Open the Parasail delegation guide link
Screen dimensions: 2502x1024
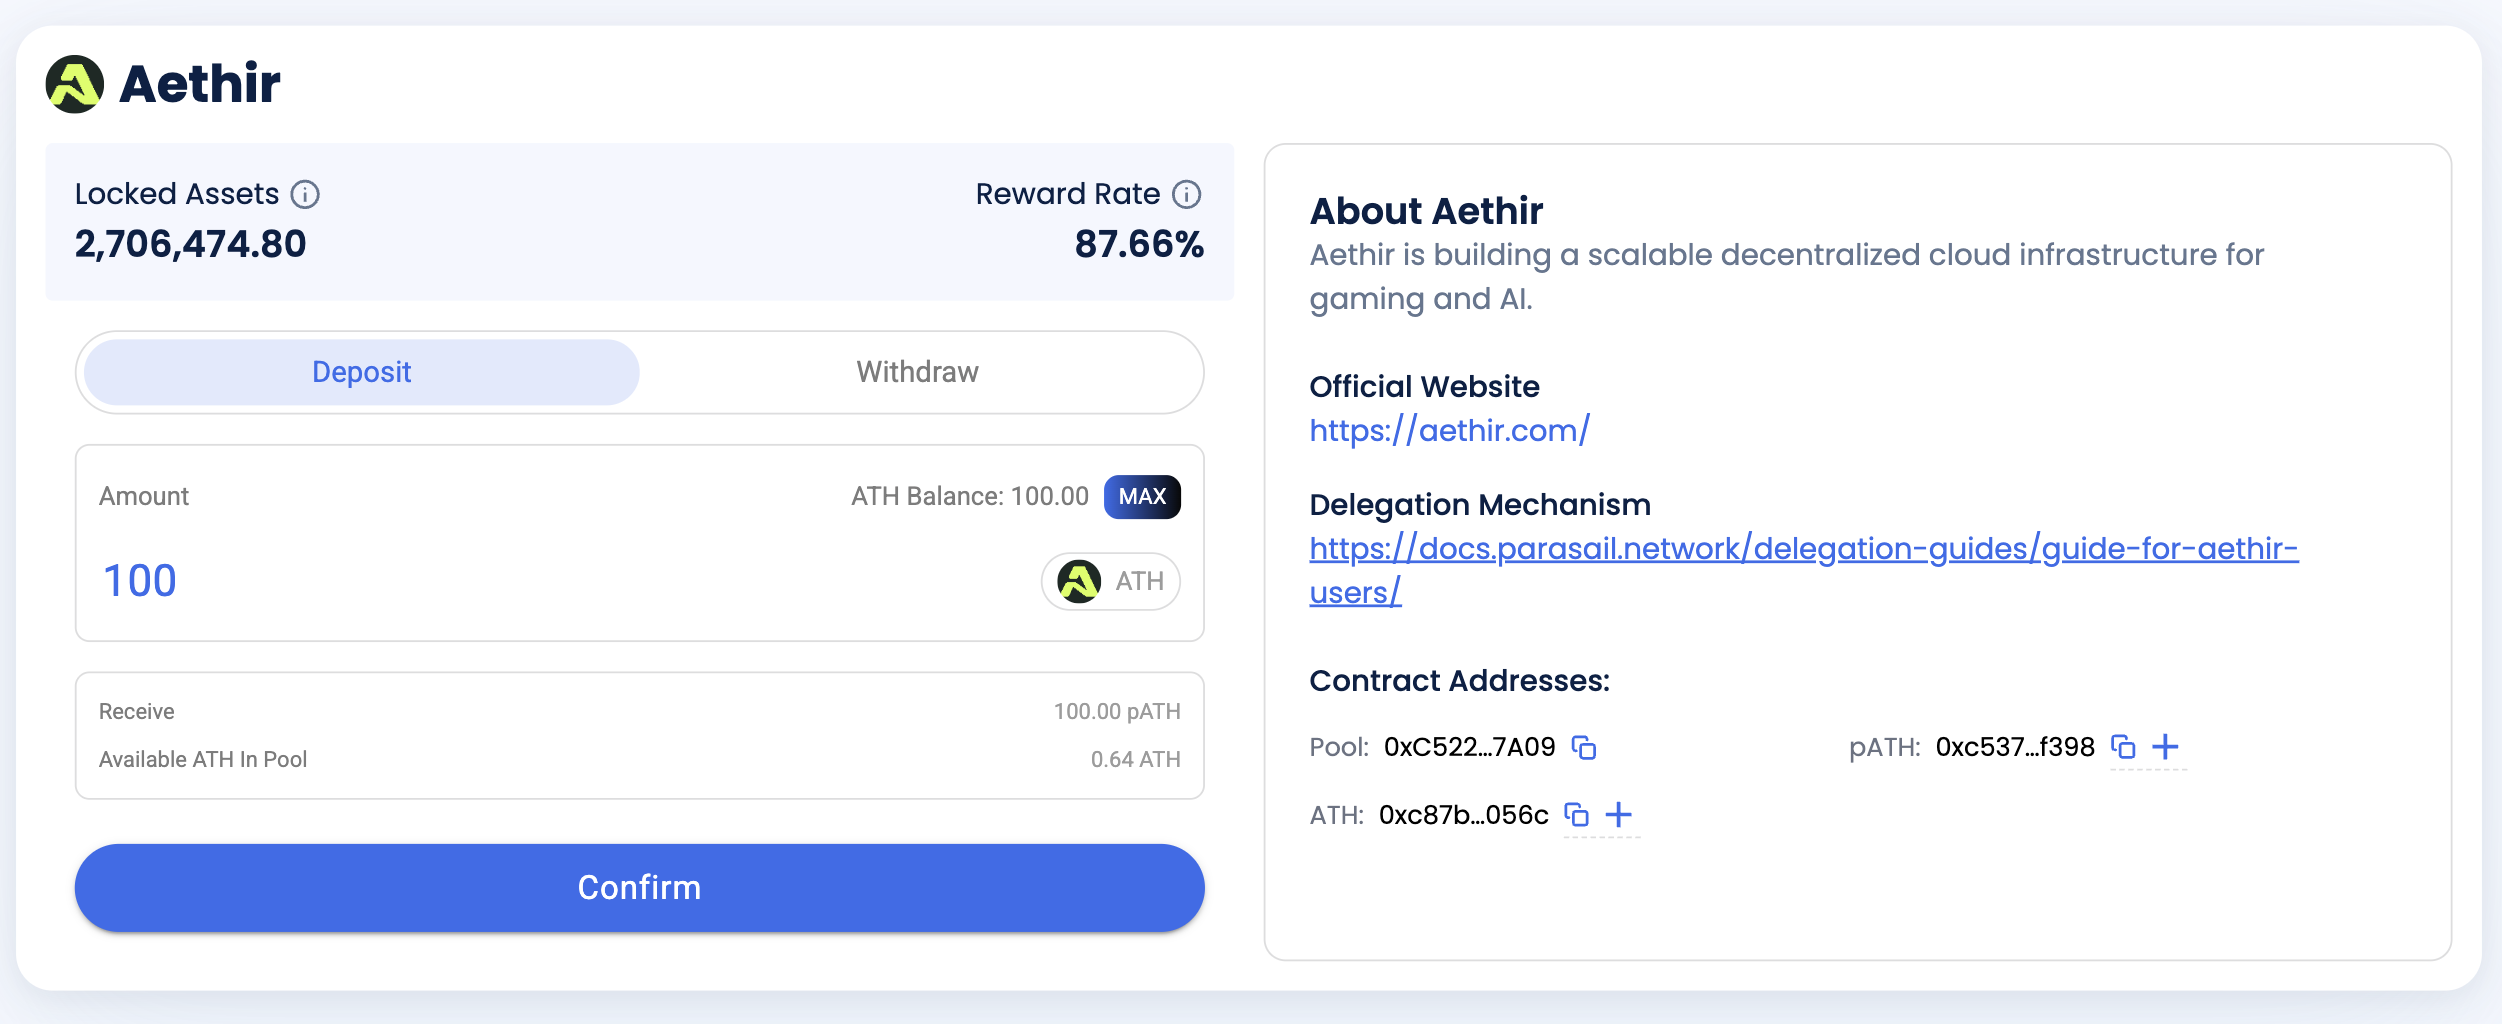1804,570
